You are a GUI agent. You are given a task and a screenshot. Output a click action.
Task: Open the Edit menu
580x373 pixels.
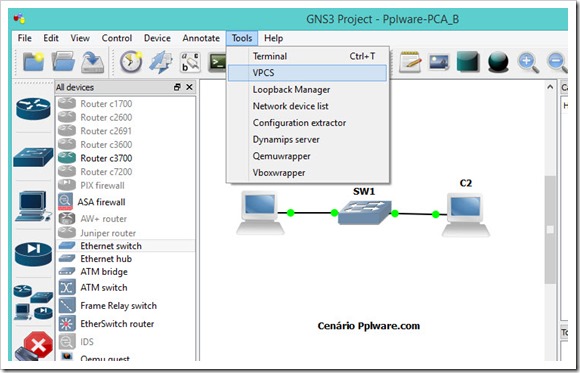pyautogui.click(x=51, y=38)
